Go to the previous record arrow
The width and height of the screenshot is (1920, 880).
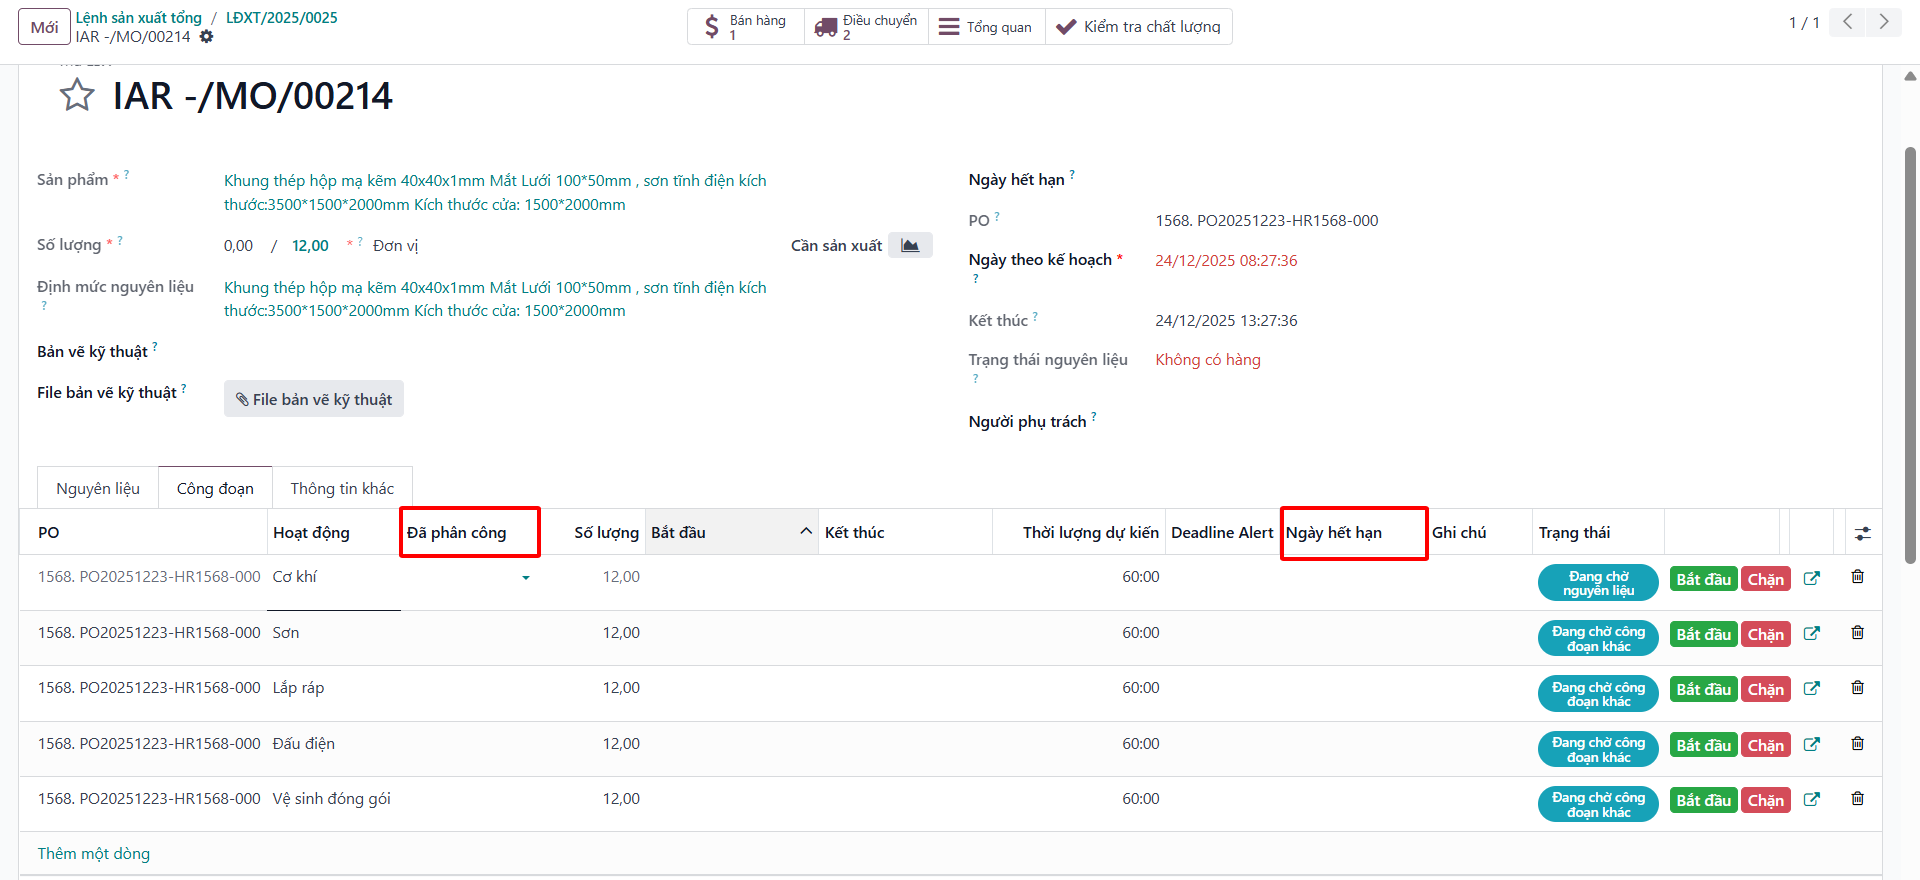1848,22
